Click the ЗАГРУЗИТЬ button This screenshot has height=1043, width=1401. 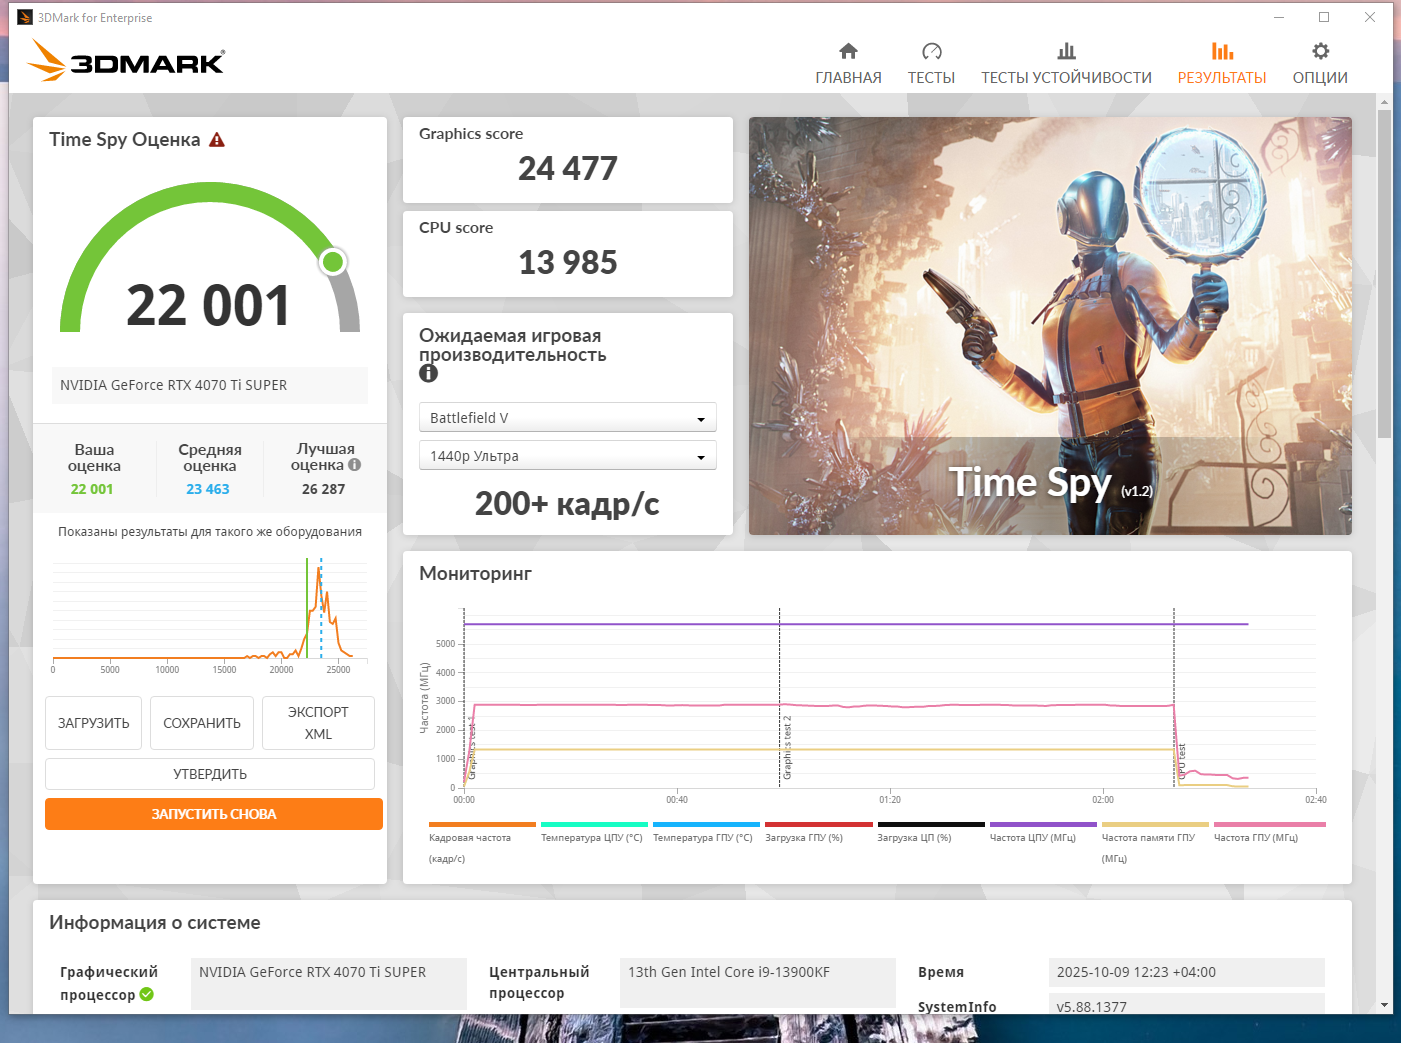(93, 723)
